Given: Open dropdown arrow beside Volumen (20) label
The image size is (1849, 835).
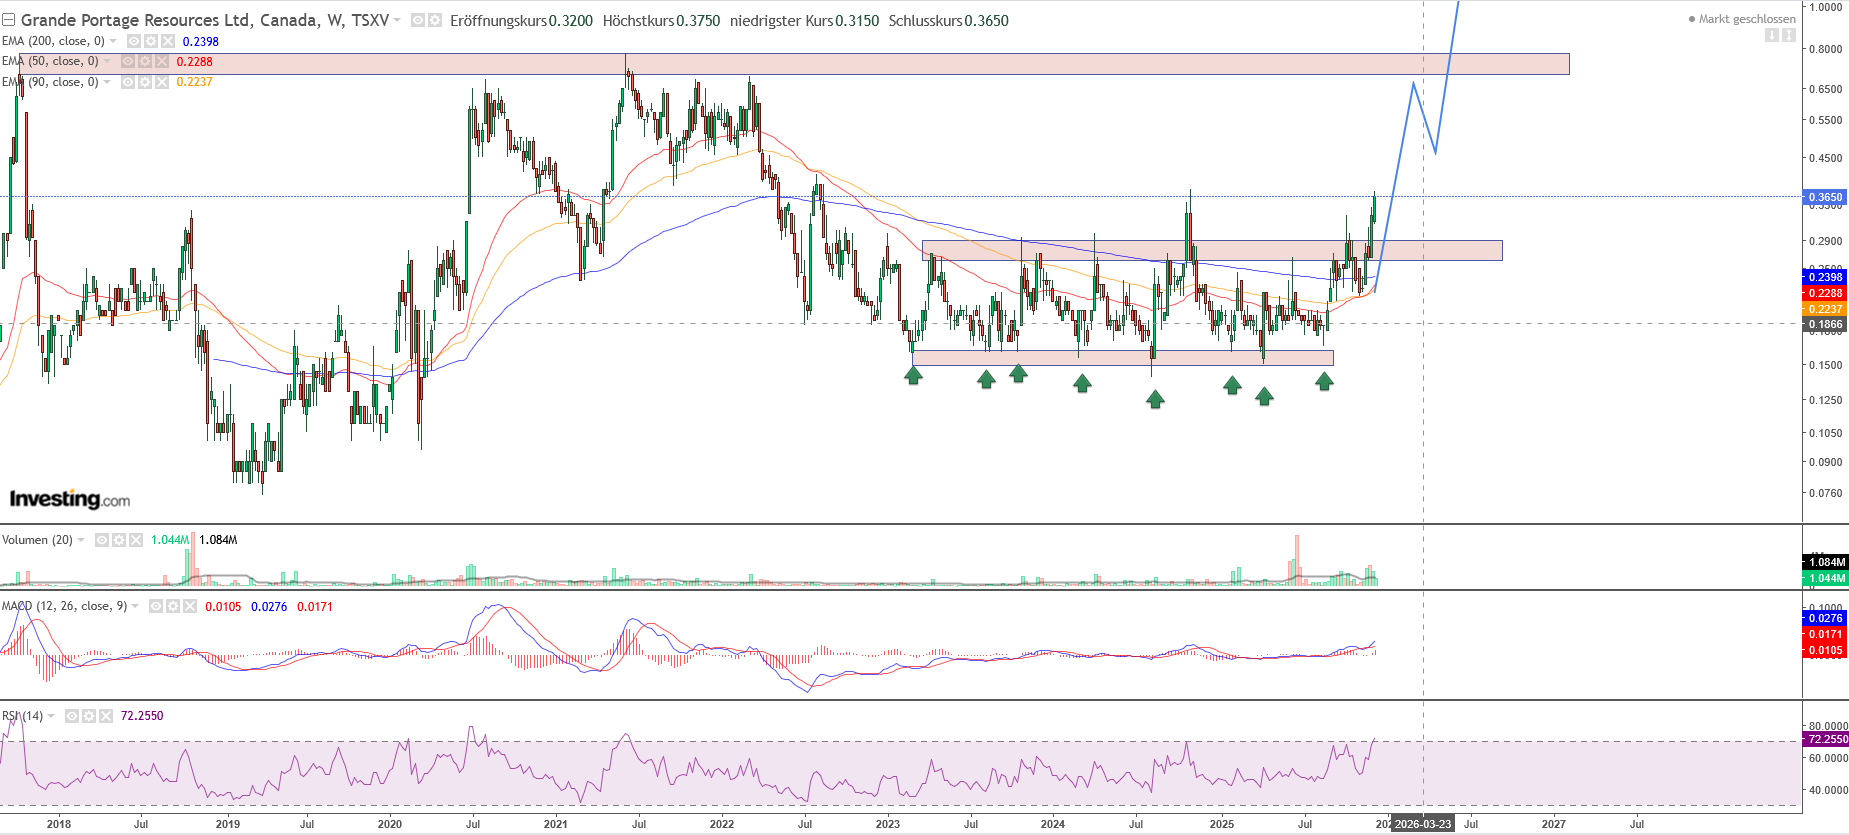Looking at the screenshot, I should [81, 540].
